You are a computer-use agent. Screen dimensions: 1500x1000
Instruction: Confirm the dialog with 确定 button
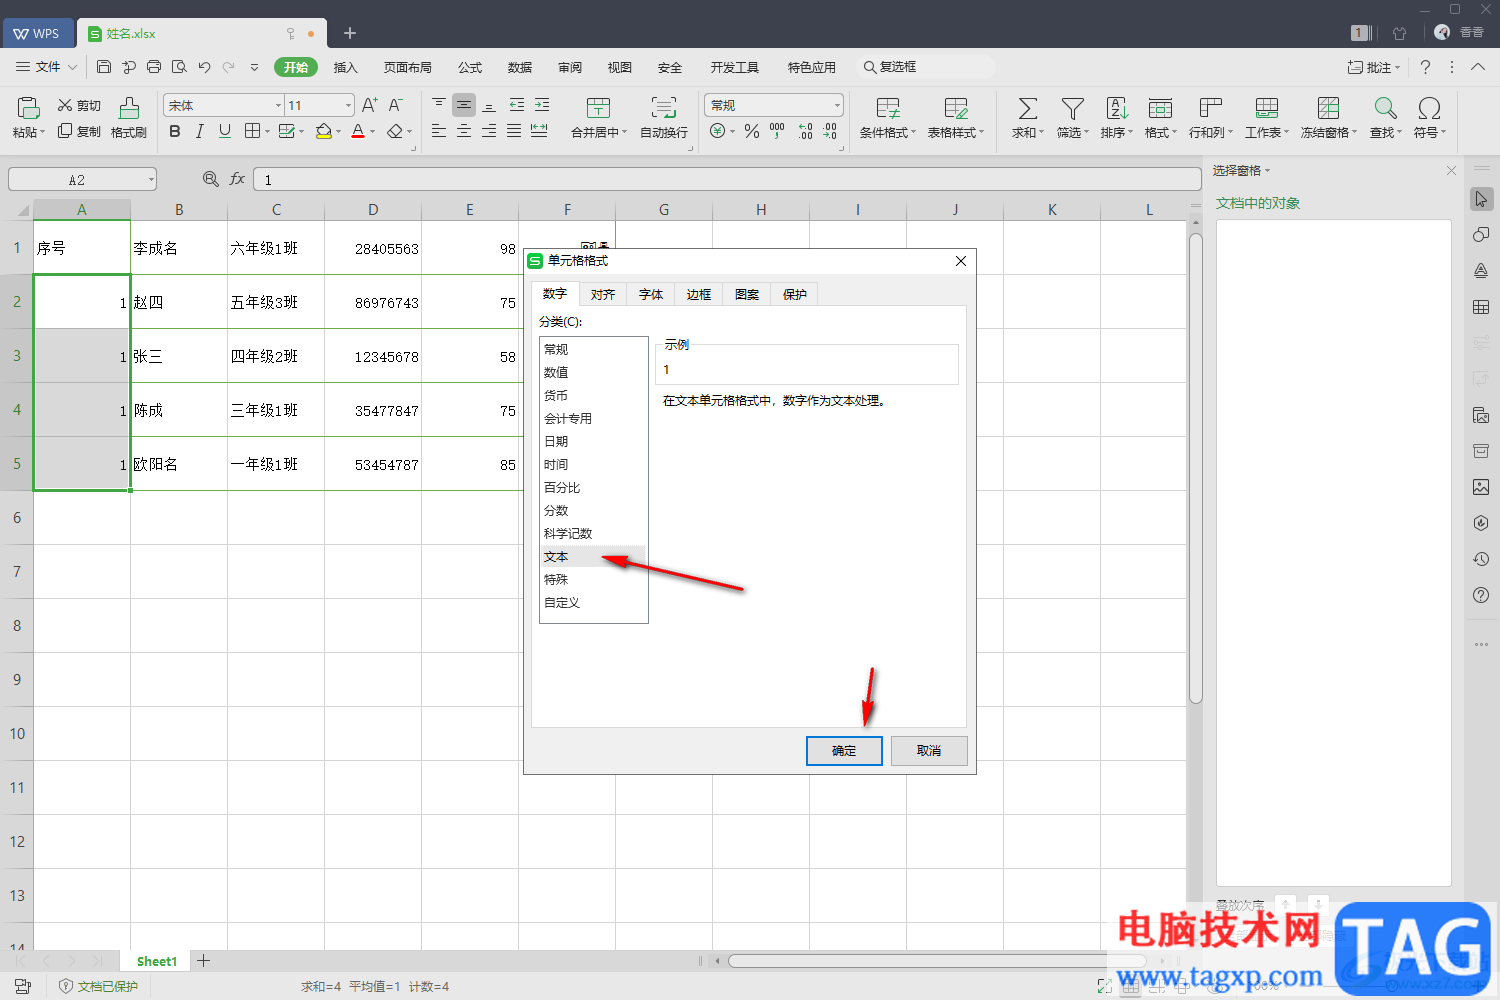[x=844, y=750]
